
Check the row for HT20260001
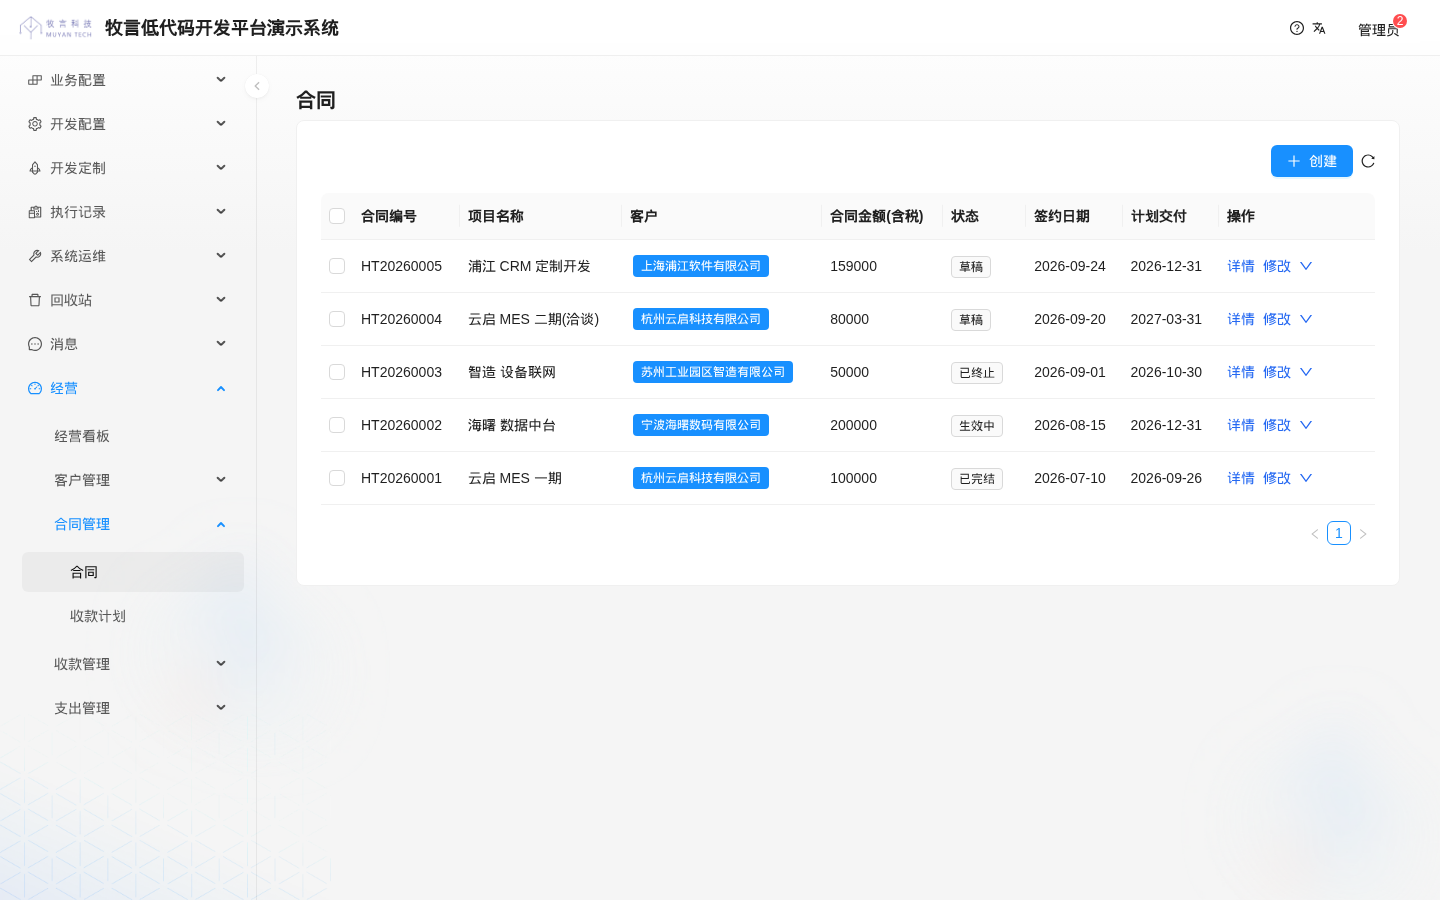337,478
